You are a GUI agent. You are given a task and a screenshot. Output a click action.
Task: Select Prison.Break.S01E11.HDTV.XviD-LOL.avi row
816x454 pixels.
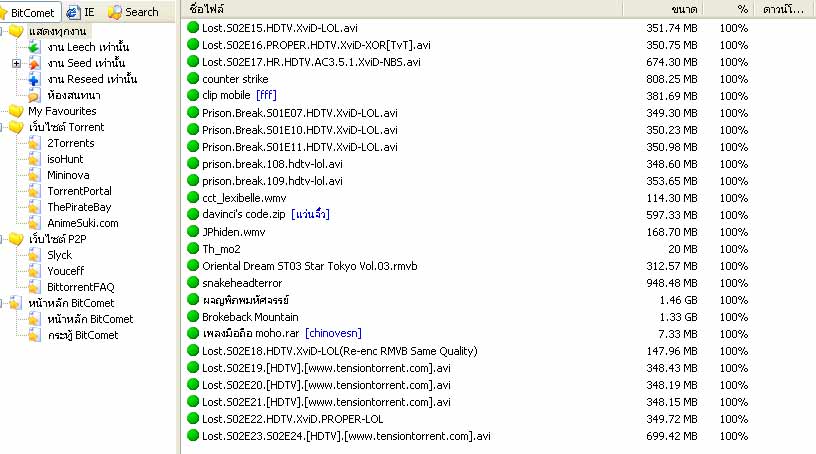499,147
